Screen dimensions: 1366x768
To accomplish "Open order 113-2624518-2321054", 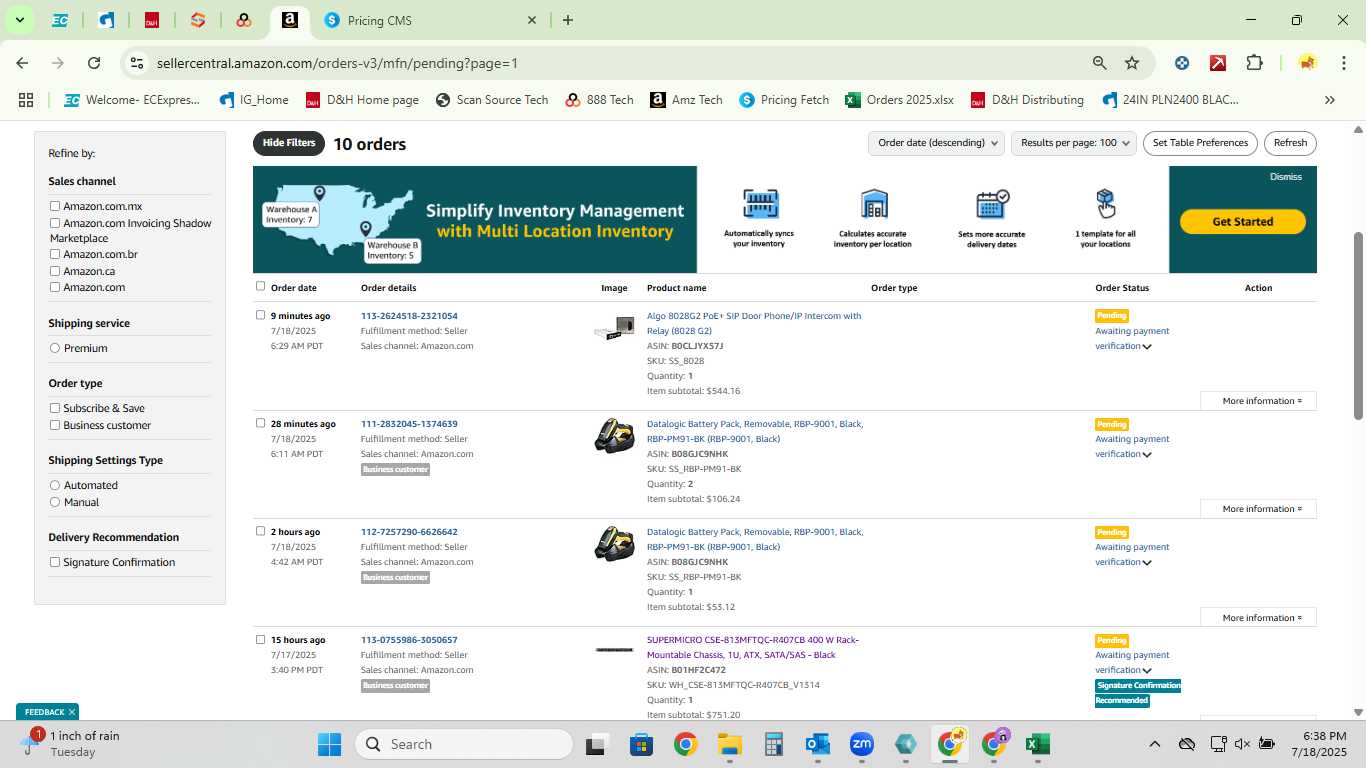I will point(409,316).
